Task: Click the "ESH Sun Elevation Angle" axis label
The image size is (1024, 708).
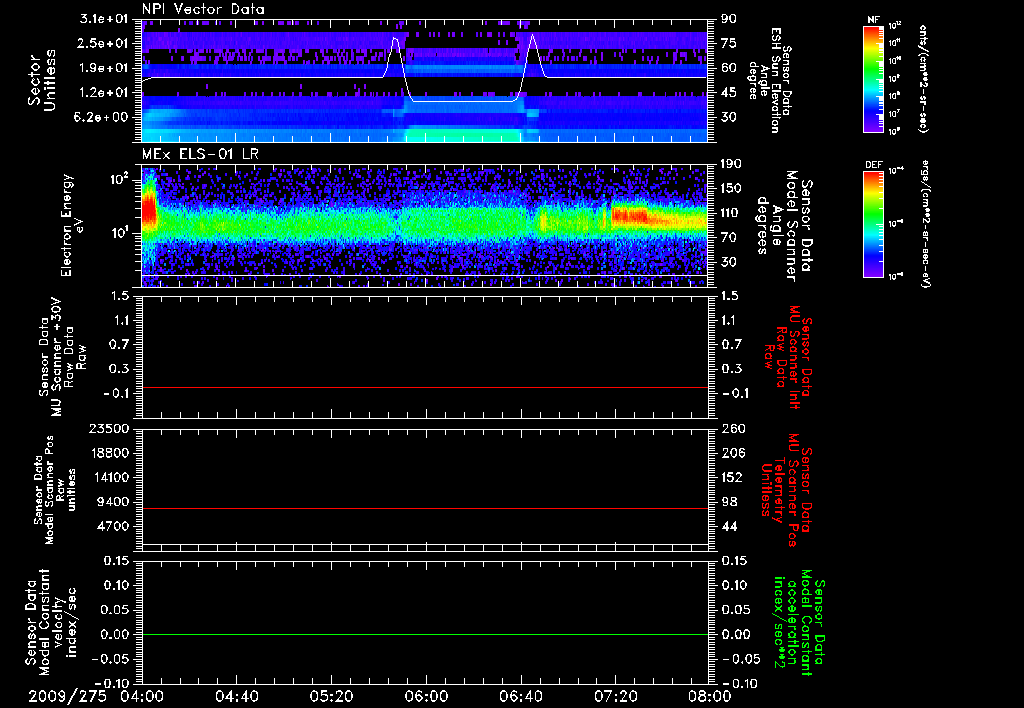Action: (x=767, y=80)
